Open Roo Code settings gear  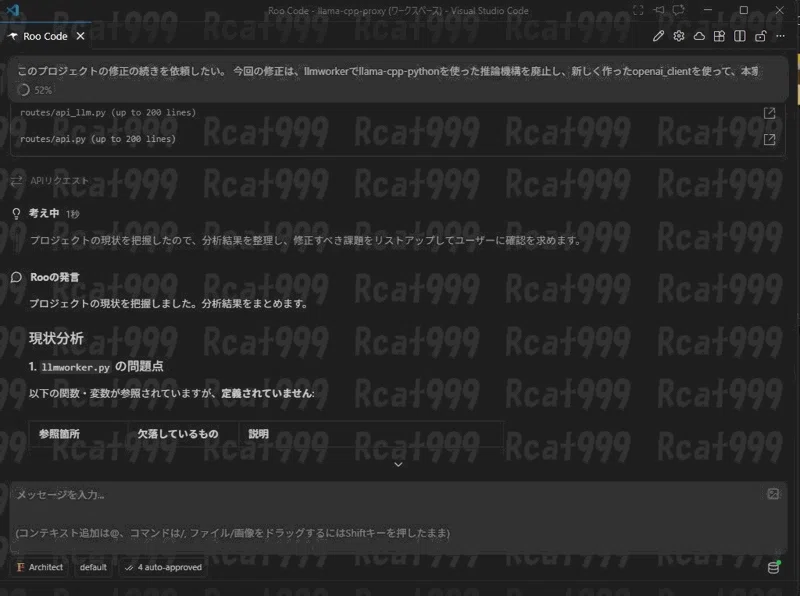pyautogui.click(x=679, y=36)
